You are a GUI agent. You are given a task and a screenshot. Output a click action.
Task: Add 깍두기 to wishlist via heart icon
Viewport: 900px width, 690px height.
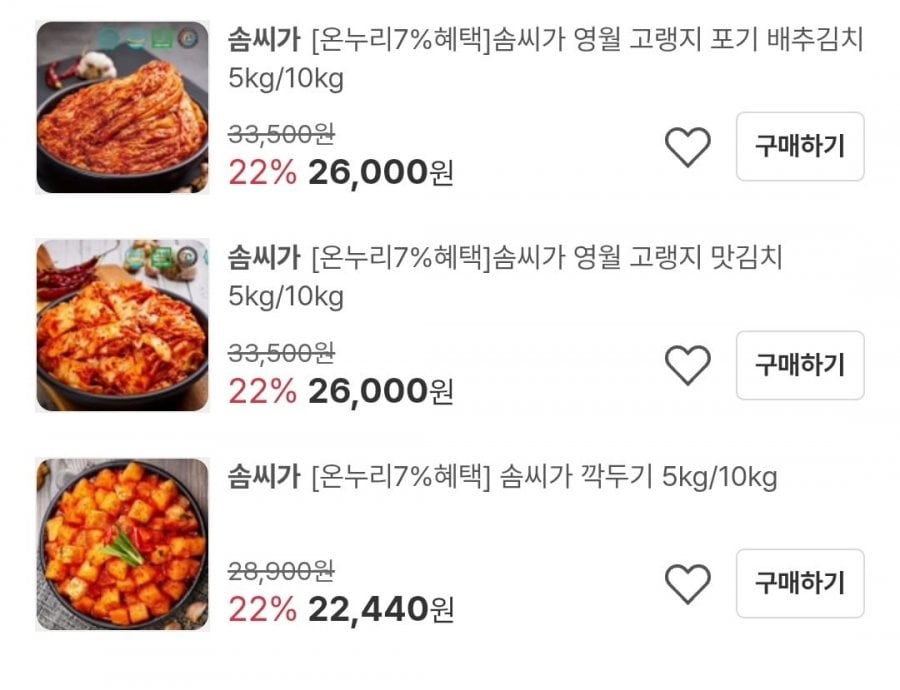click(x=687, y=583)
